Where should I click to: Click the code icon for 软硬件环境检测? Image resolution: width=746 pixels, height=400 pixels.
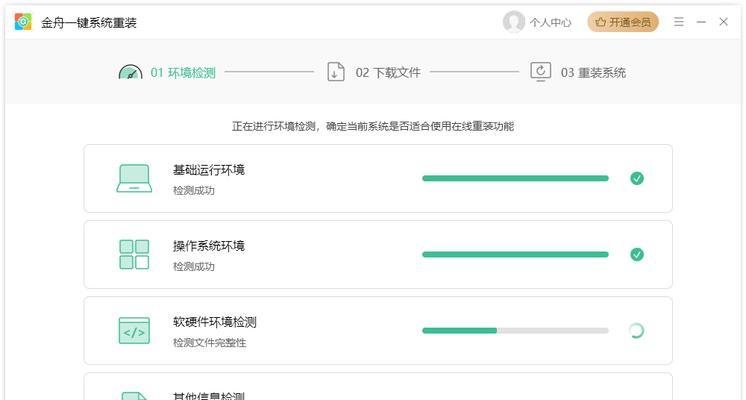(x=134, y=331)
